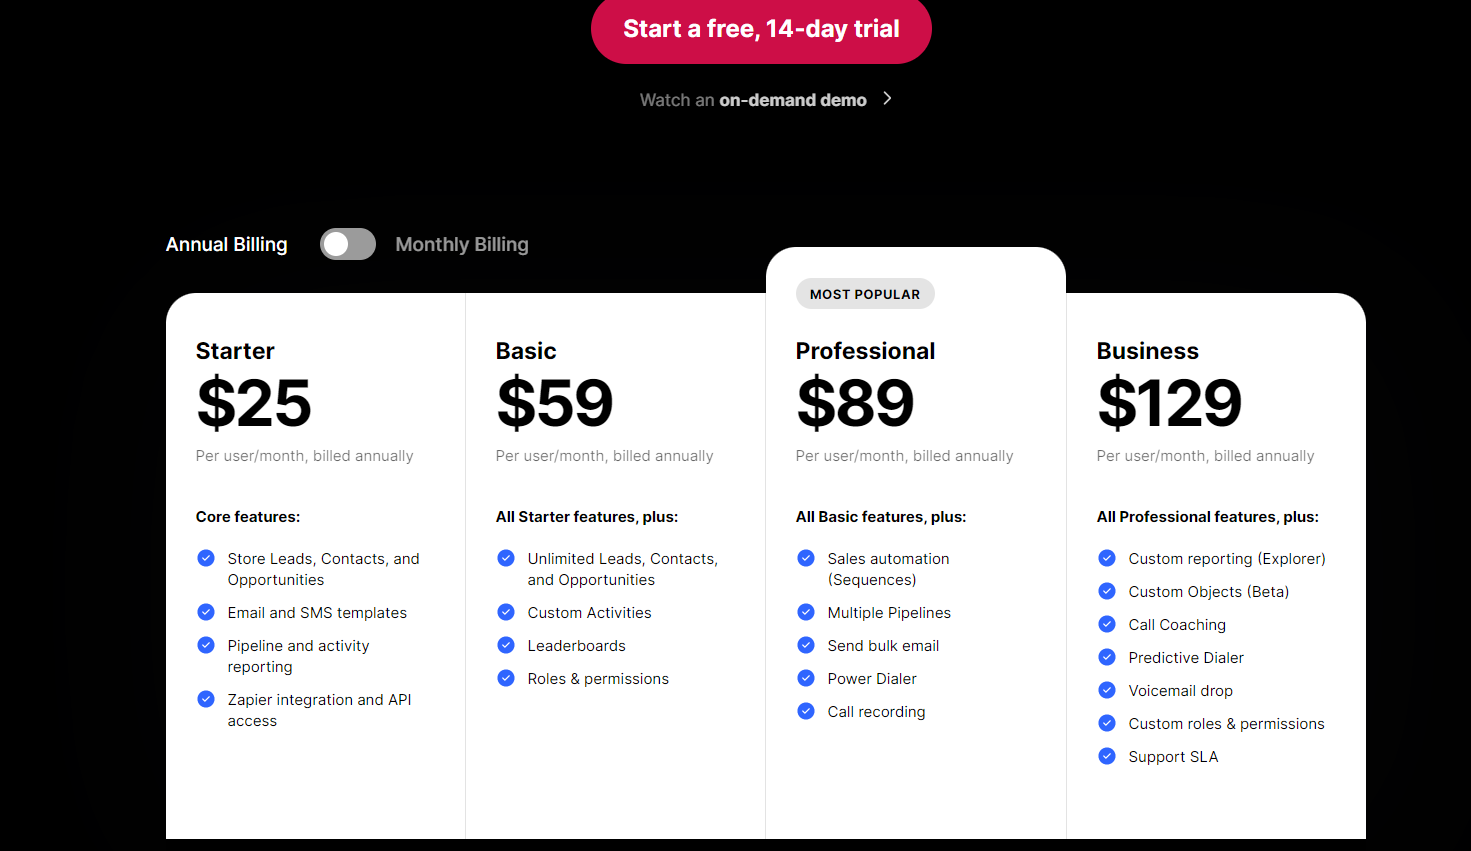Click the checkmark beside Predictive Dialer
Image resolution: width=1471 pixels, height=851 pixels.
pos(1107,657)
